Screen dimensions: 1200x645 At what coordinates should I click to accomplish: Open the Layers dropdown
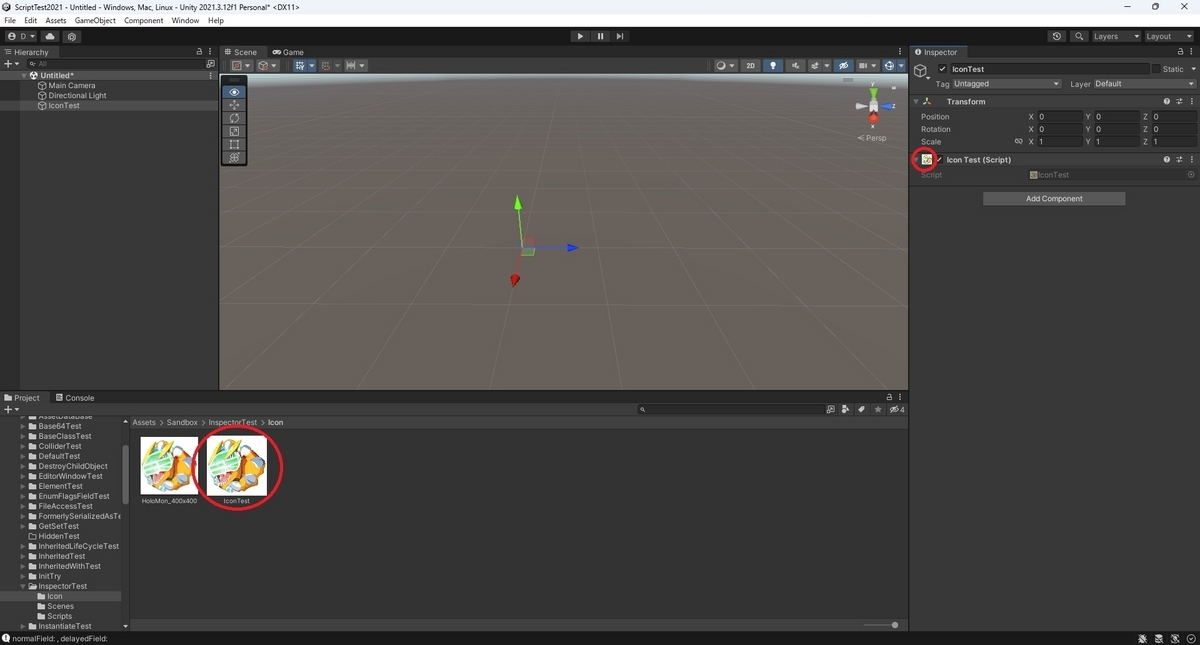click(1116, 36)
